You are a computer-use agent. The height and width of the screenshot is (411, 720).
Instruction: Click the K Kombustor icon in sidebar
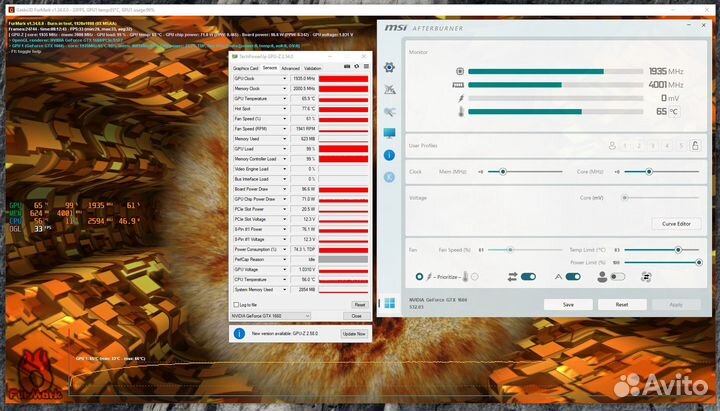click(390, 177)
